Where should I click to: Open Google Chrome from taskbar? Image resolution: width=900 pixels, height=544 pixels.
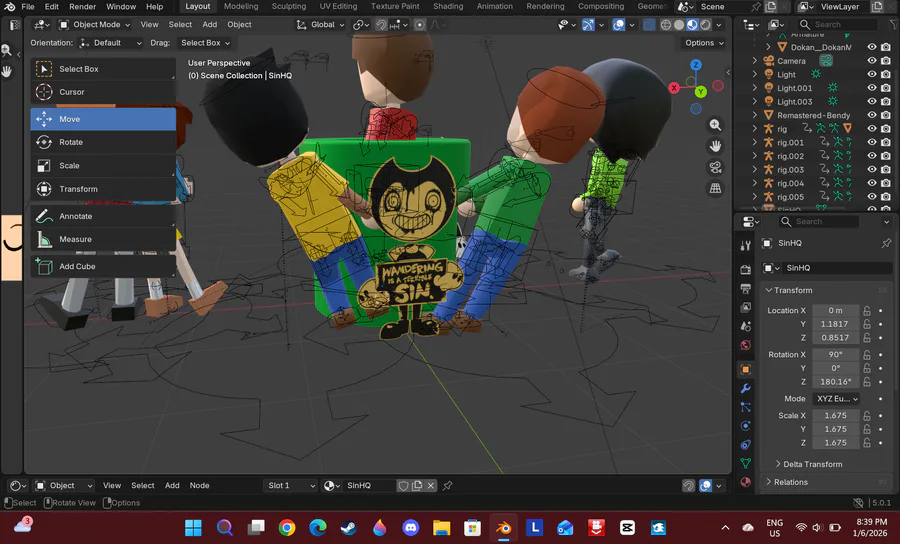click(287, 527)
